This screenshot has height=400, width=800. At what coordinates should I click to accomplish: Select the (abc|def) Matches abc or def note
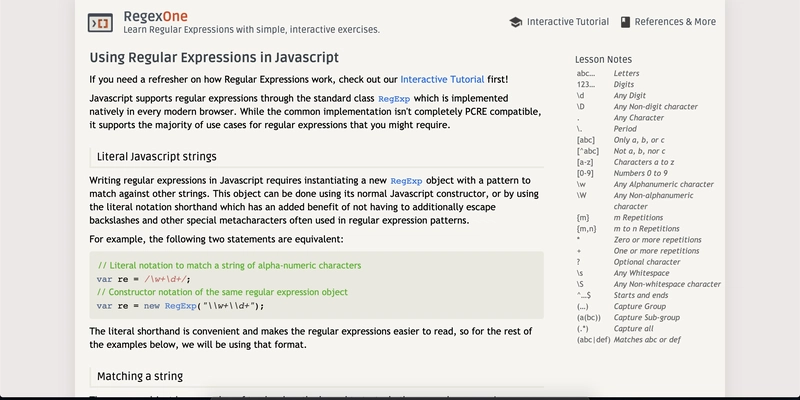(629, 339)
